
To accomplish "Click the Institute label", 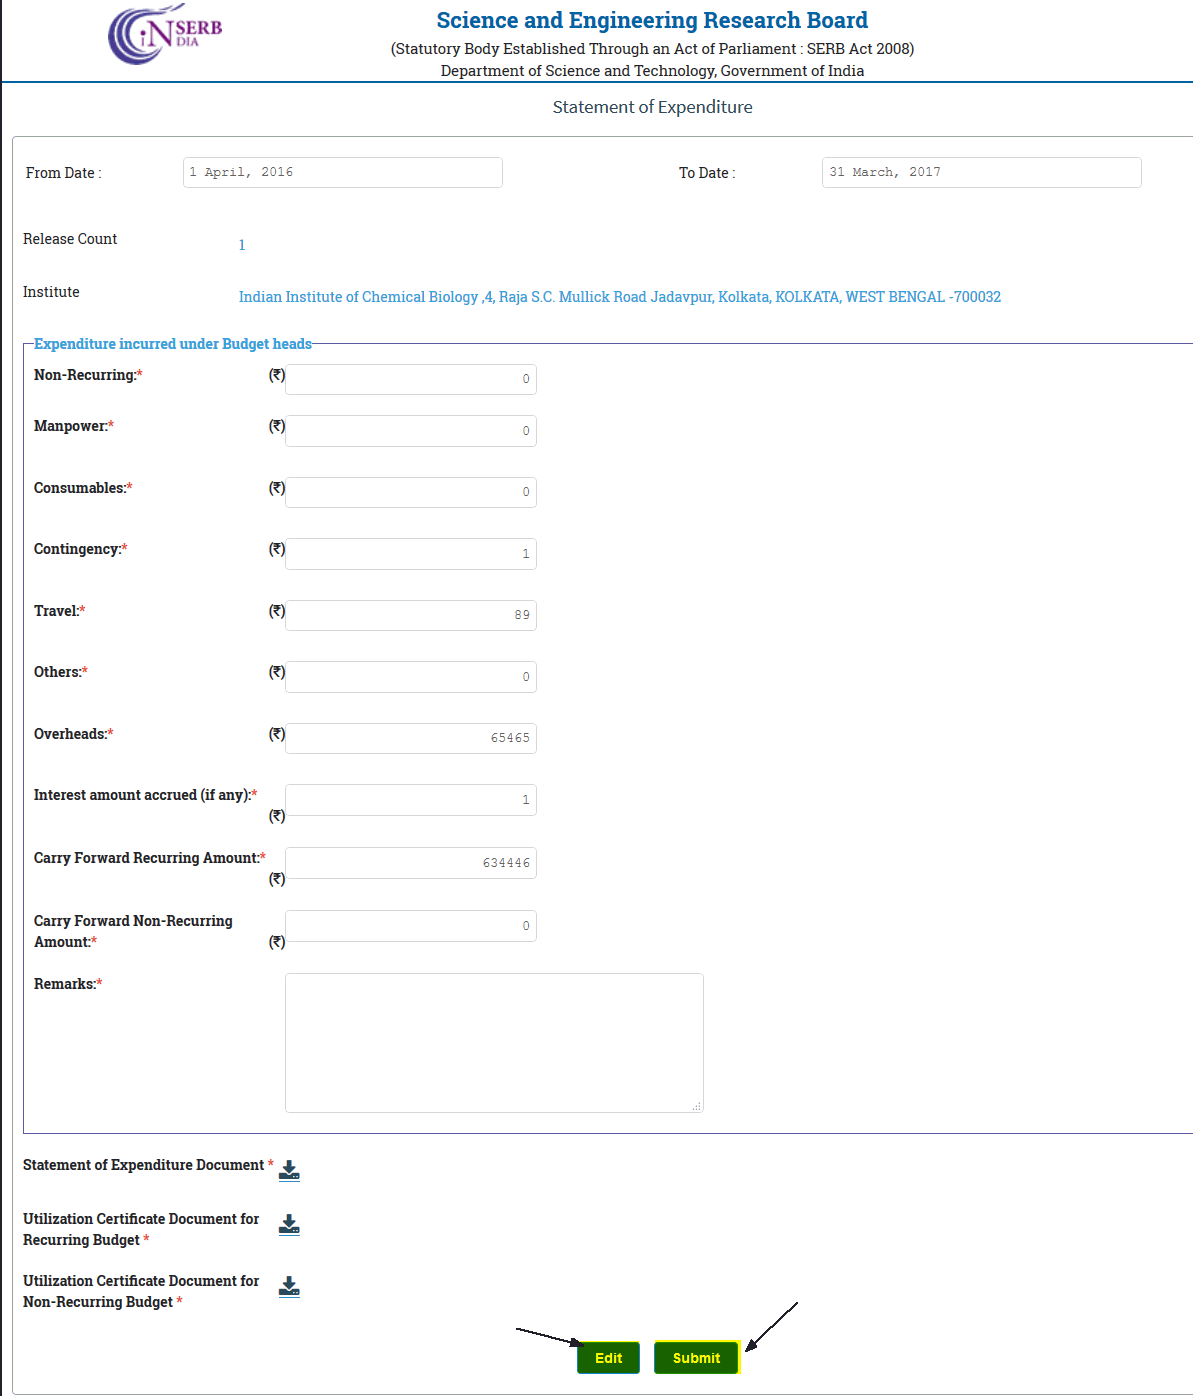I will click(51, 292).
